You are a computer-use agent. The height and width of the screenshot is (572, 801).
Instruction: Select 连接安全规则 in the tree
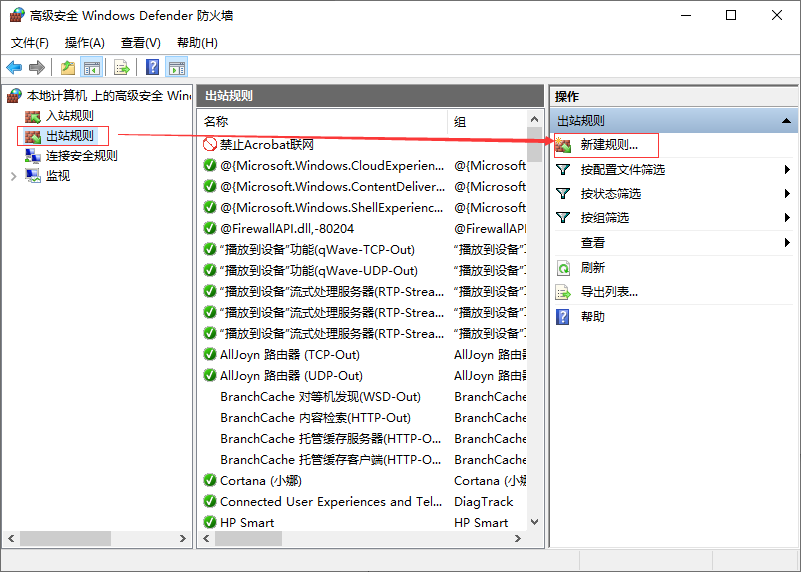click(x=82, y=156)
